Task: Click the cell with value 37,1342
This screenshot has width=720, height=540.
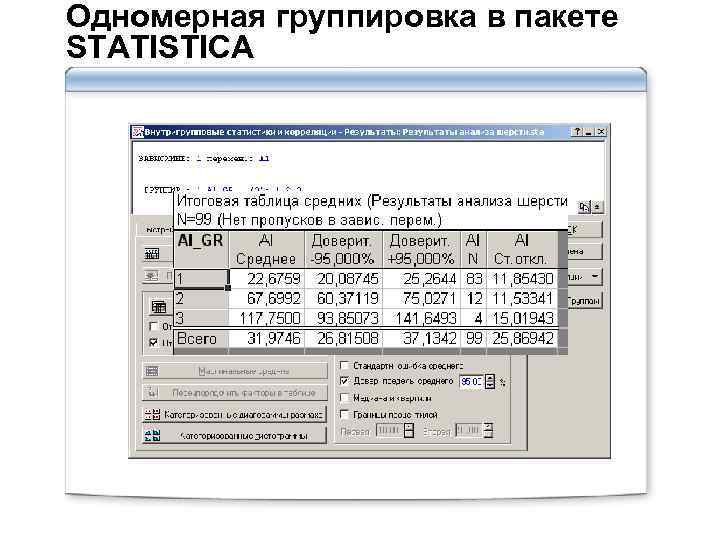Action: (422, 338)
